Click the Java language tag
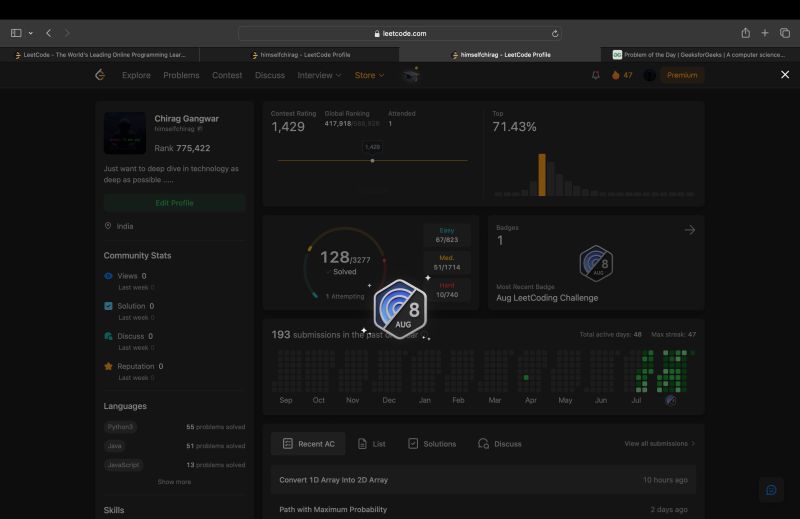Viewport: 800px width, 519px height. pos(114,446)
